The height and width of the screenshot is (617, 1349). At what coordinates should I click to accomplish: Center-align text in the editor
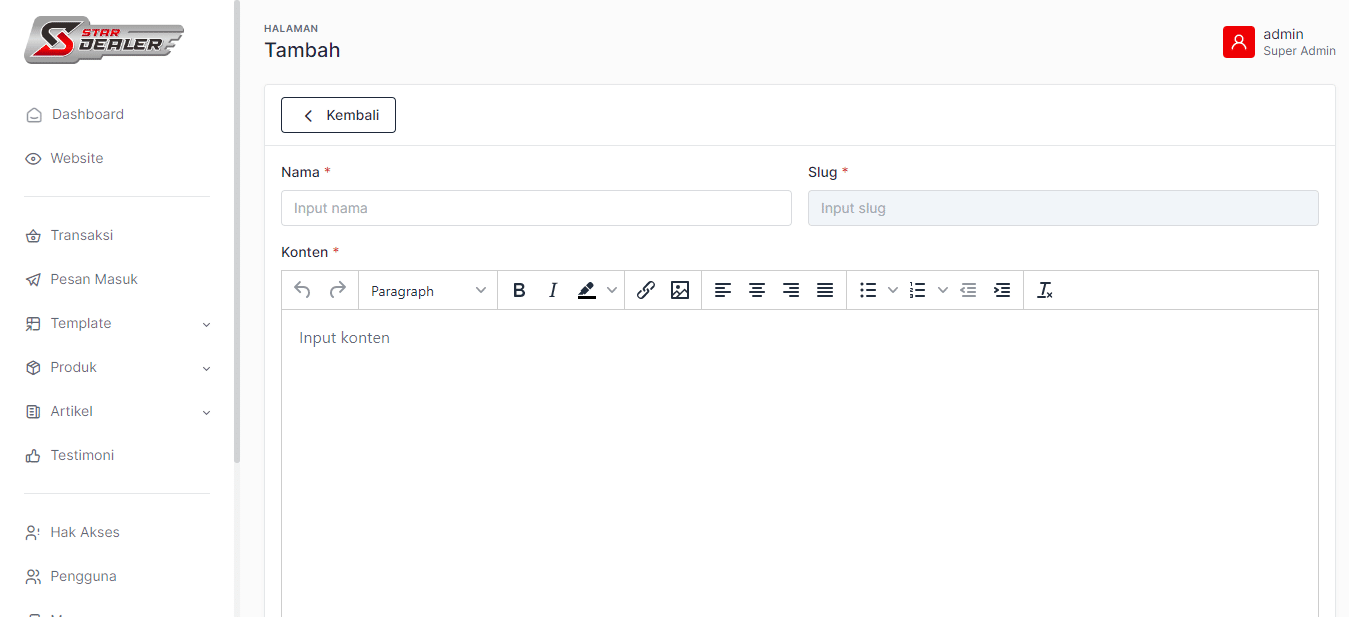pyautogui.click(x=757, y=290)
